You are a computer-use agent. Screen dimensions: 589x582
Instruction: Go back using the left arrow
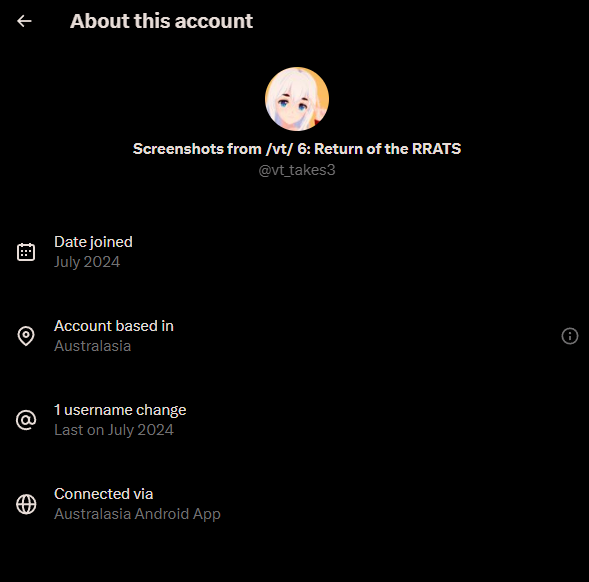coord(24,21)
